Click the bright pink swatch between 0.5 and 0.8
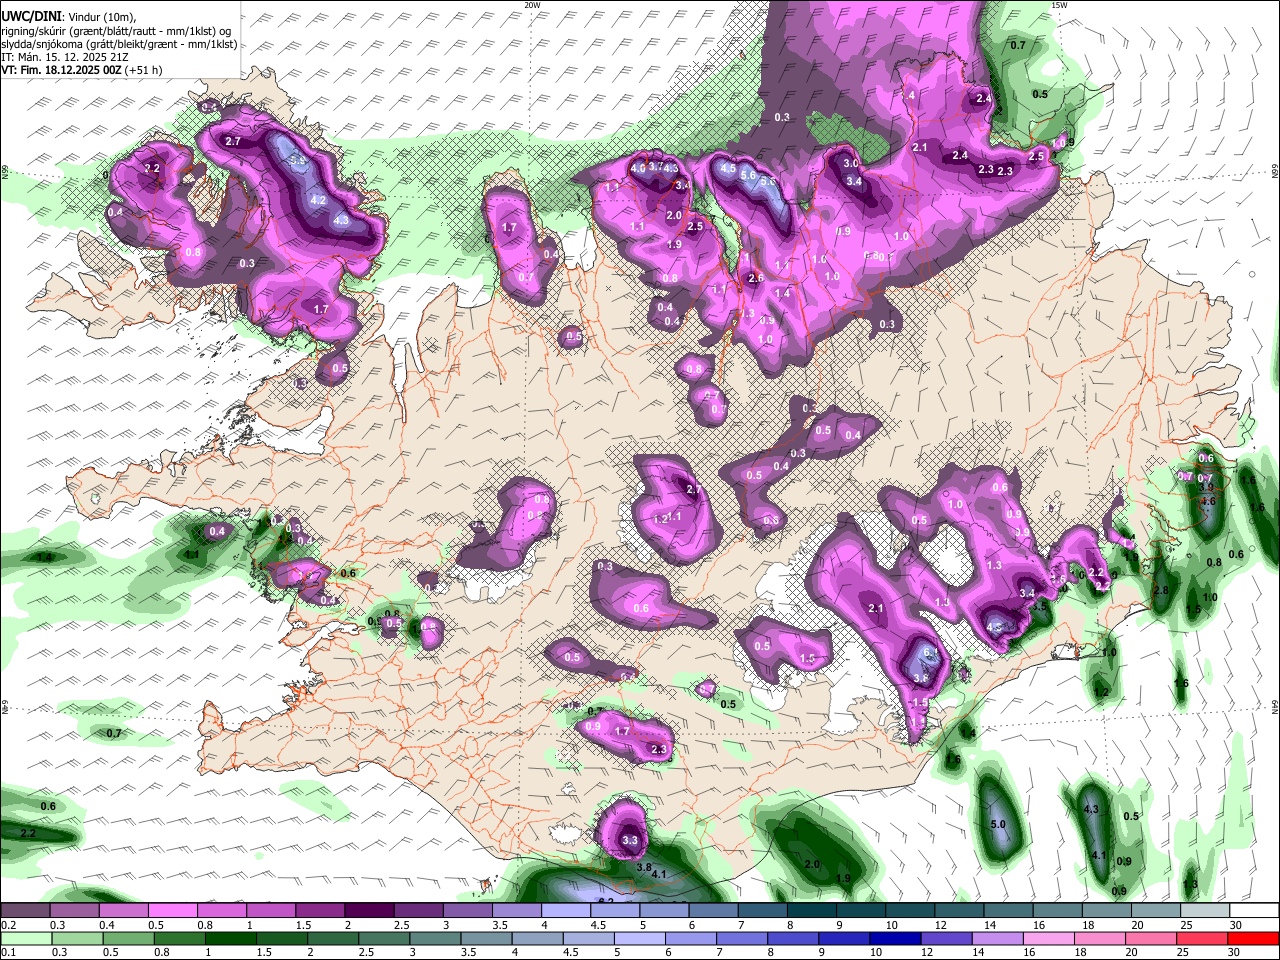The image size is (1280, 960). 172,910
